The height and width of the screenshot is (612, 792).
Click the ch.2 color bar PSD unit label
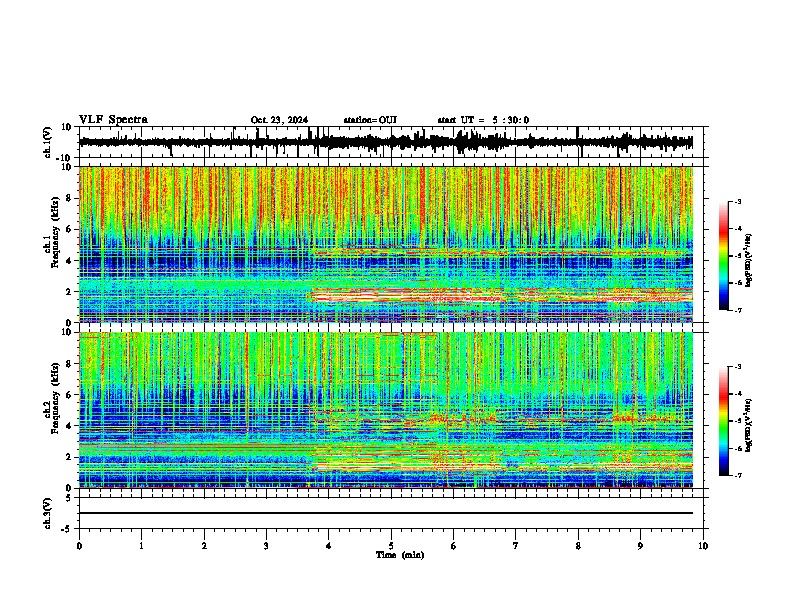pyautogui.click(x=749, y=423)
